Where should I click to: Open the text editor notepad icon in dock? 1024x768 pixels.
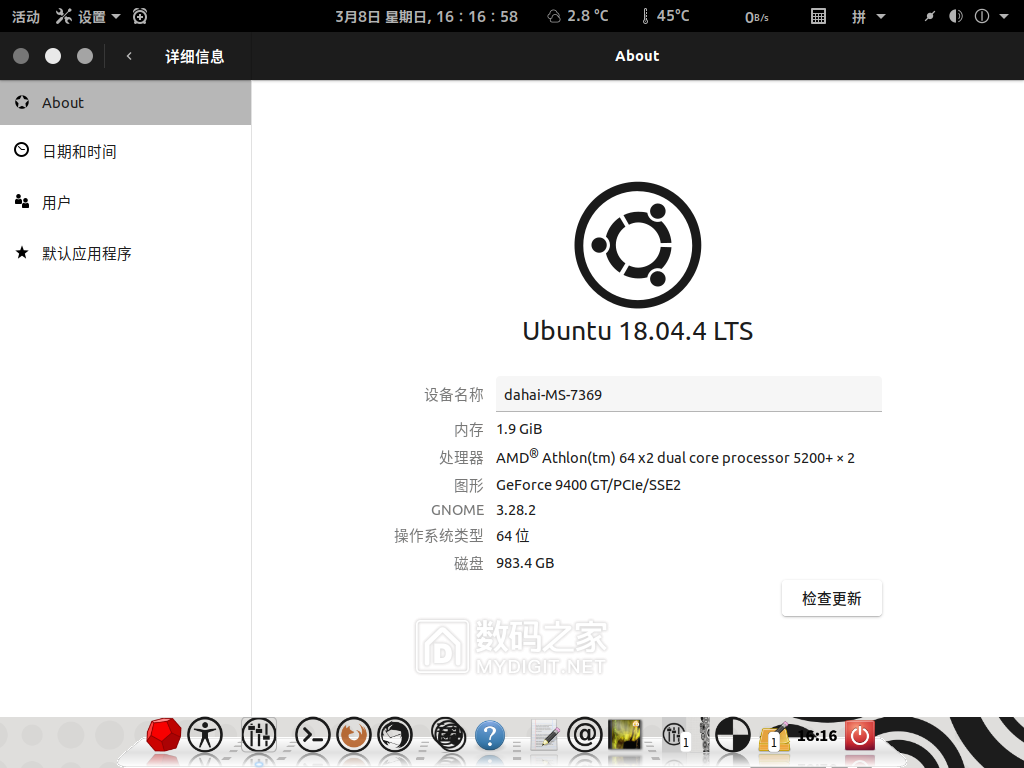click(x=545, y=735)
